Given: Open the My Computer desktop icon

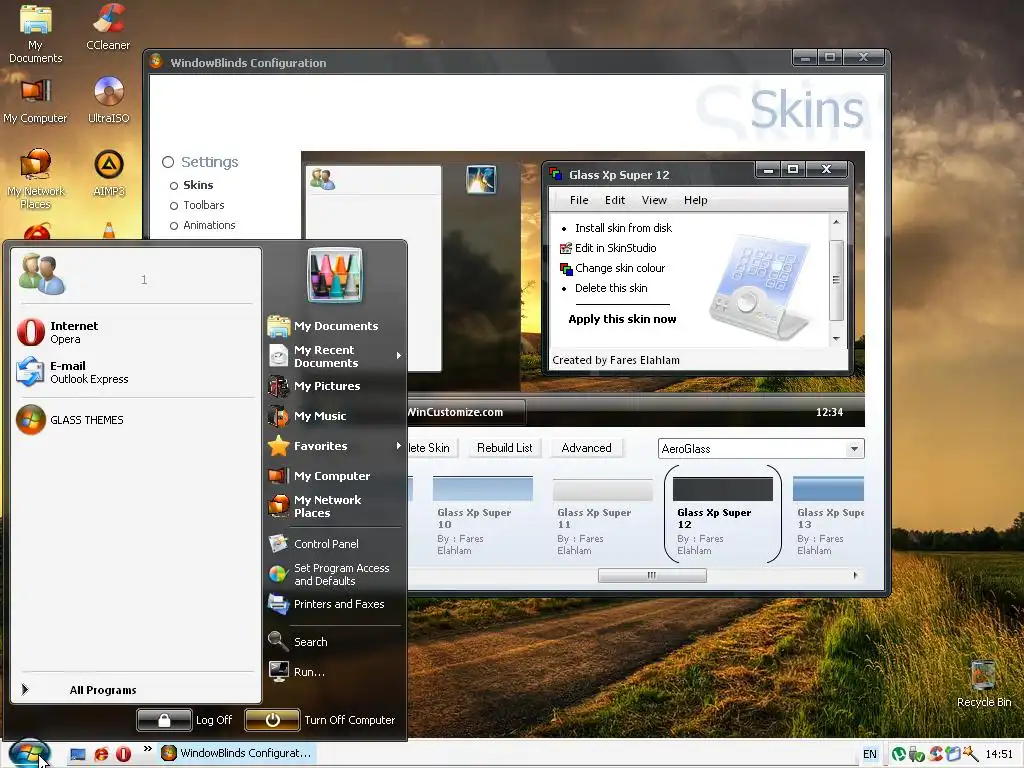Looking at the screenshot, I should (35, 101).
